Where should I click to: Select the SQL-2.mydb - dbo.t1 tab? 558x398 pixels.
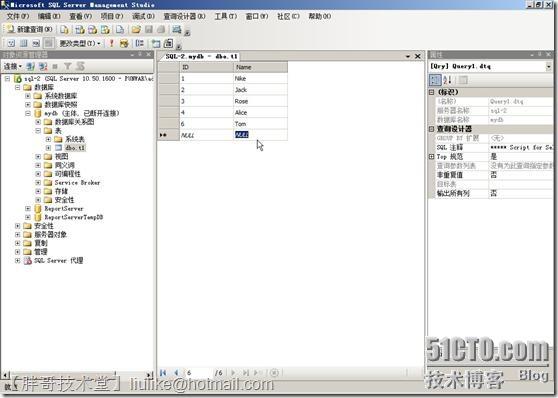click(x=201, y=56)
